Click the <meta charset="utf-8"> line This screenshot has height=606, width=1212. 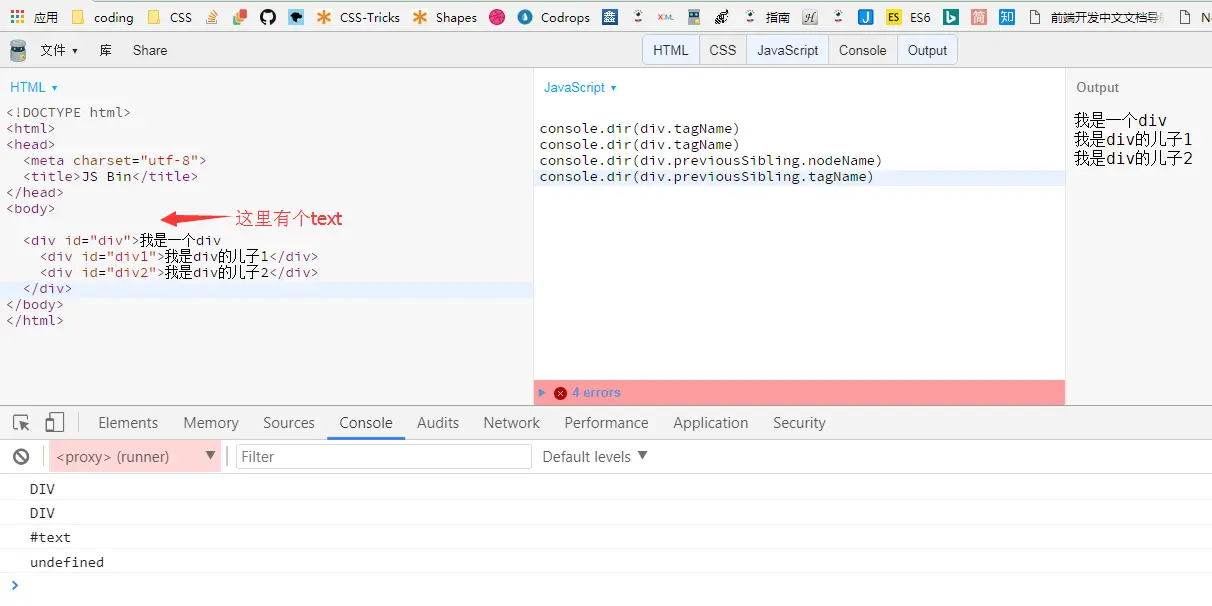click(115, 161)
